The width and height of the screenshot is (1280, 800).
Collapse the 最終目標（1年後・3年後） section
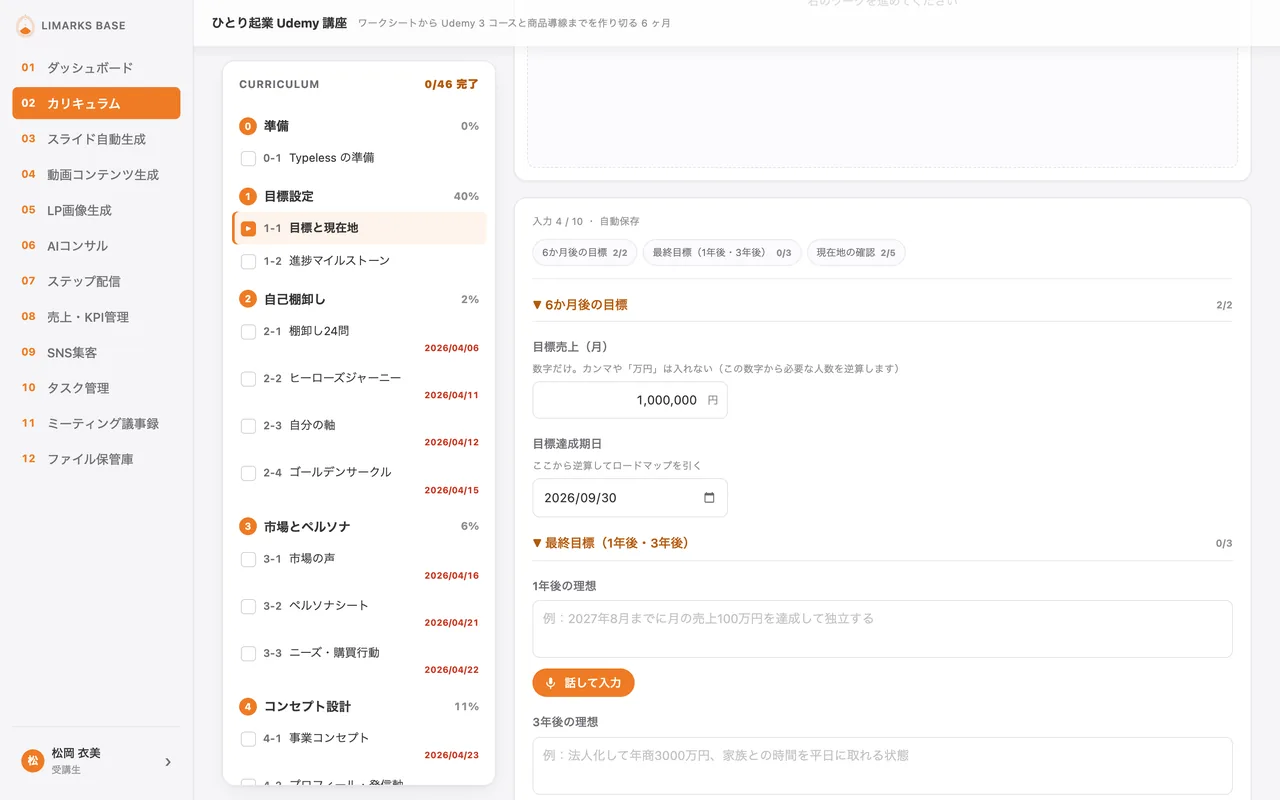click(x=610, y=543)
